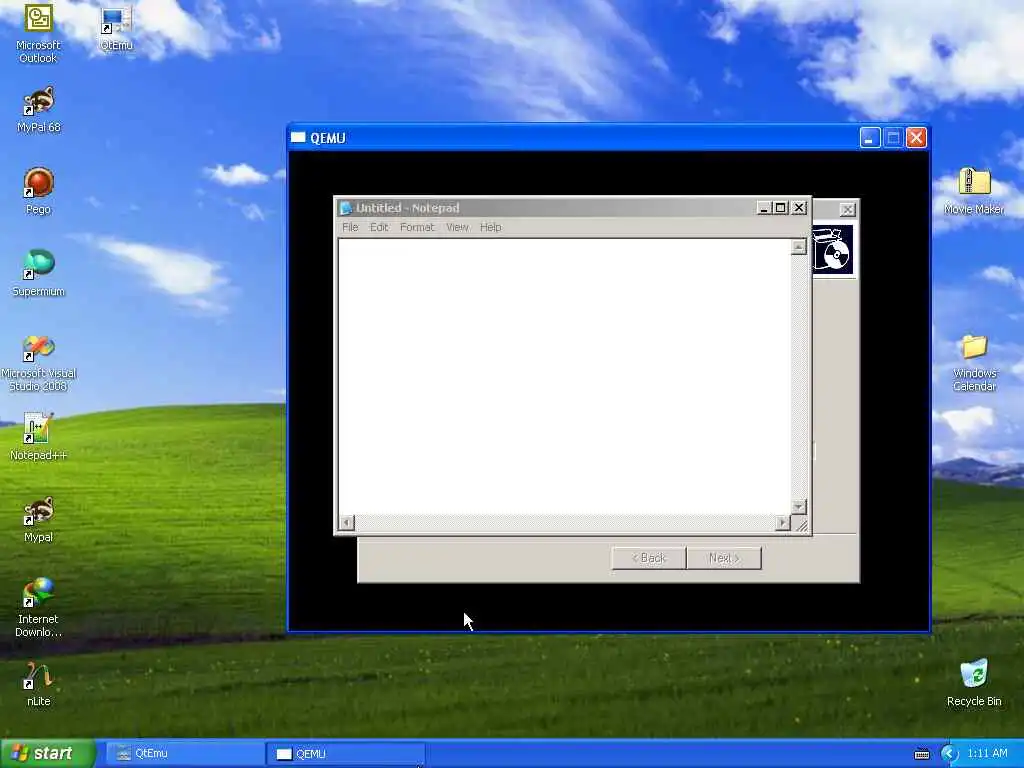Click the Notepad resize grip corner

(x=801, y=524)
